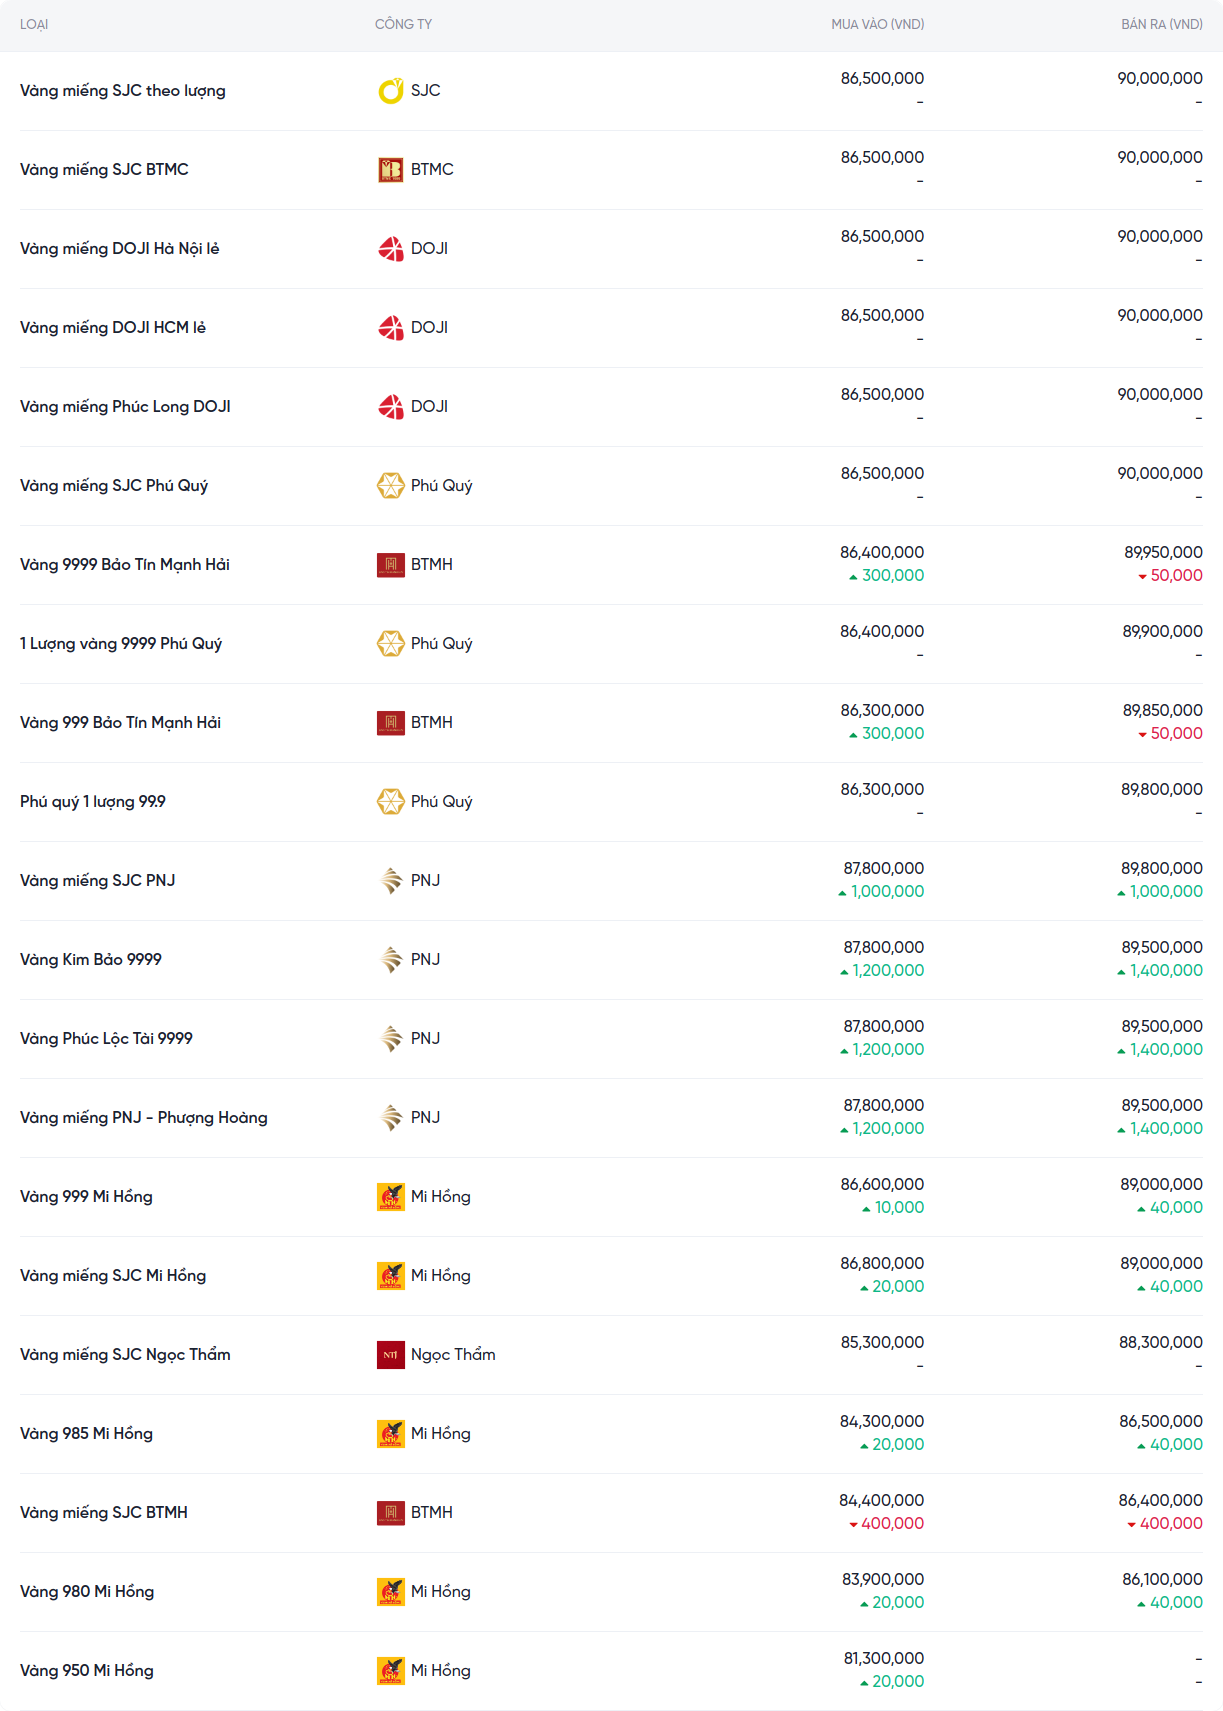The width and height of the screenshot is (1223, 1711).
Task: Click Vàng Phúc Lộc Tài 9999 label
Action: [106, 1039]
